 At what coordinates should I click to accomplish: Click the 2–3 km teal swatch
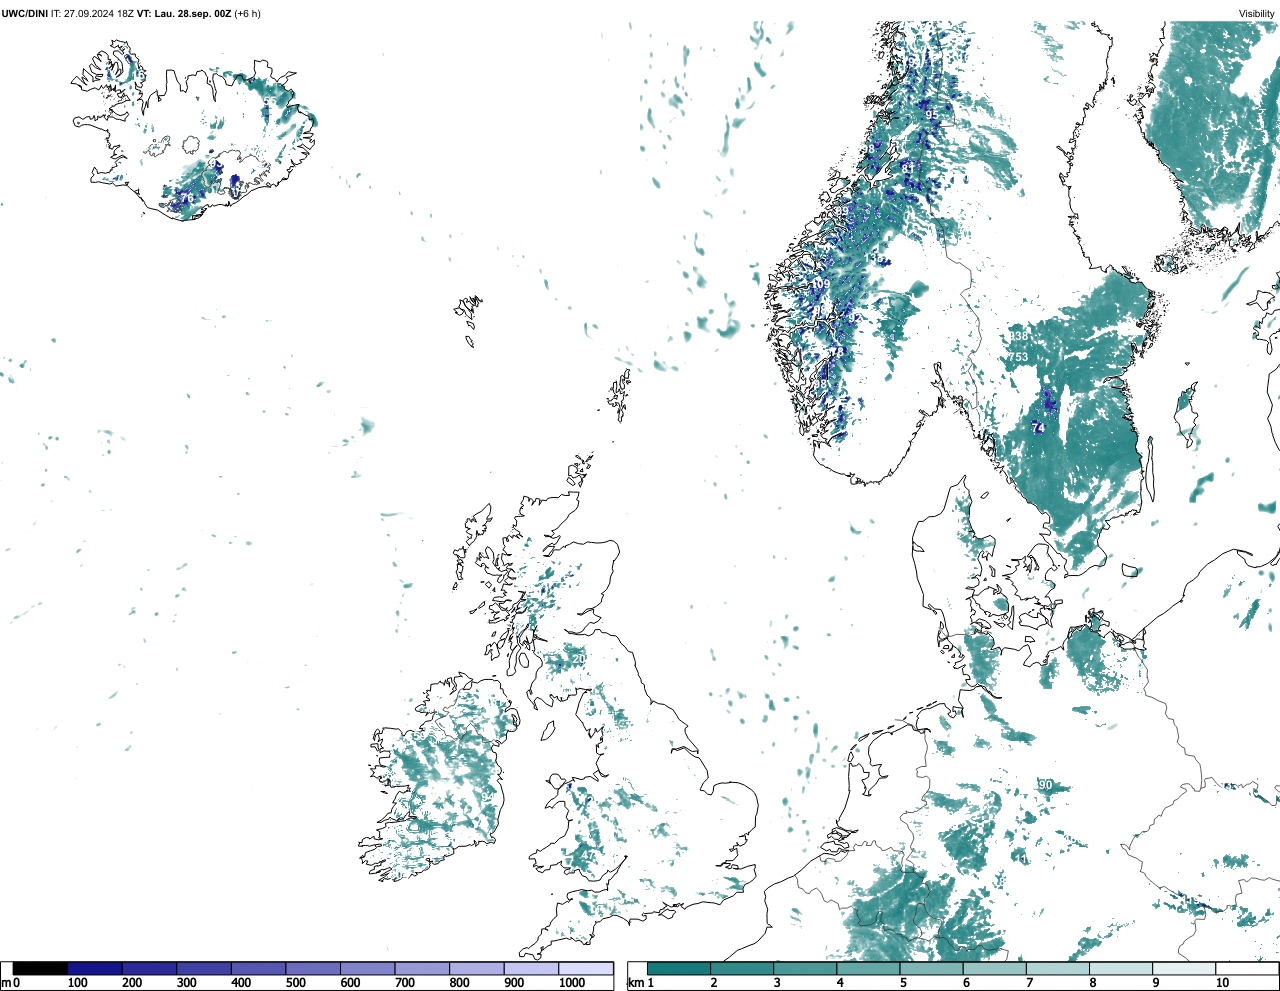coord(742,968)
